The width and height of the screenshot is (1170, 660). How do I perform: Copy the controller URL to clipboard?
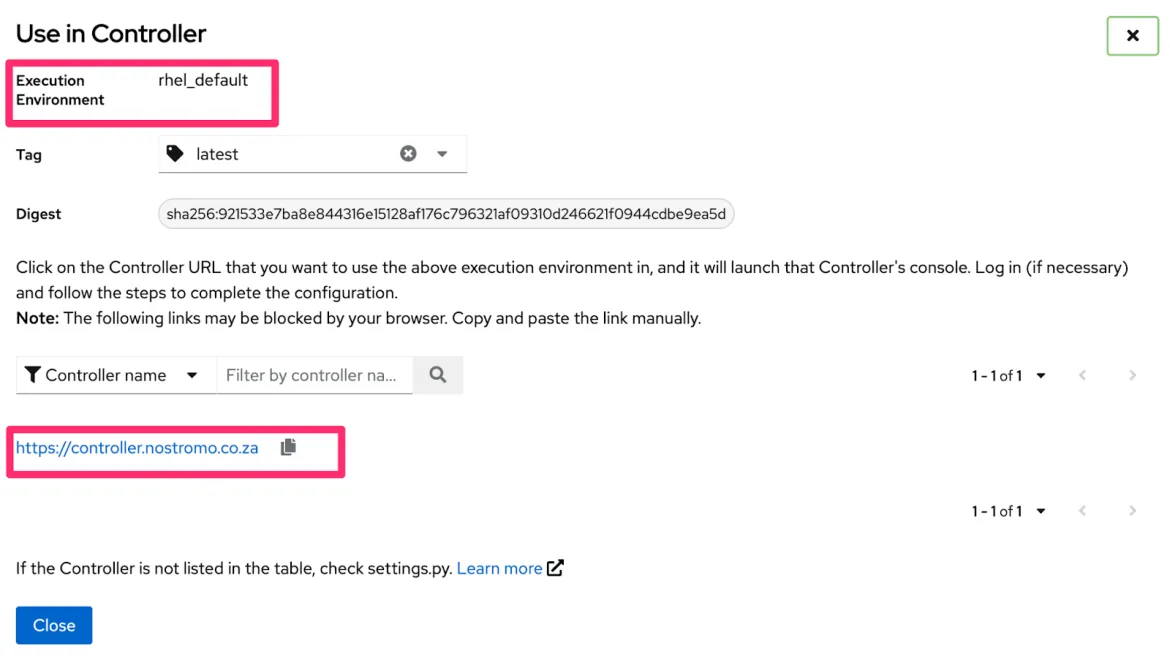point(288,447)
